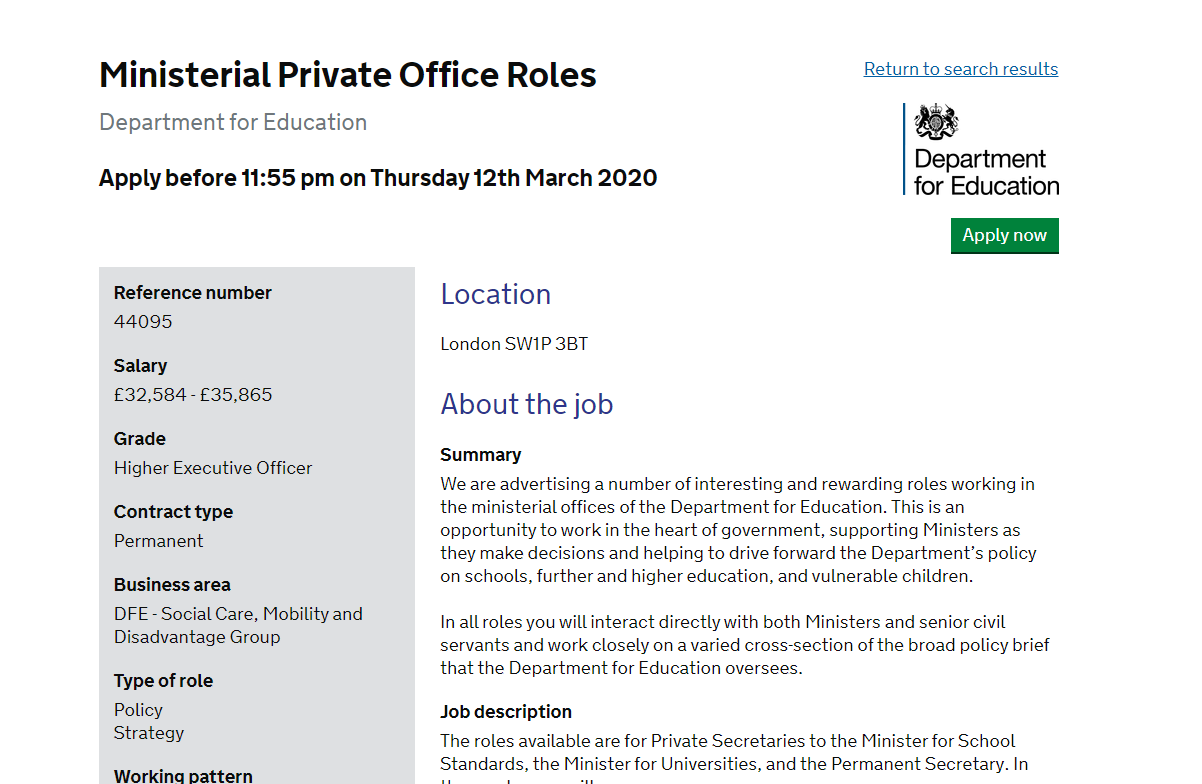Click the Ministerial Private Office Roles heading
Image resolution: width=1202 pixels, height=784 pixels.
(348, 75)
